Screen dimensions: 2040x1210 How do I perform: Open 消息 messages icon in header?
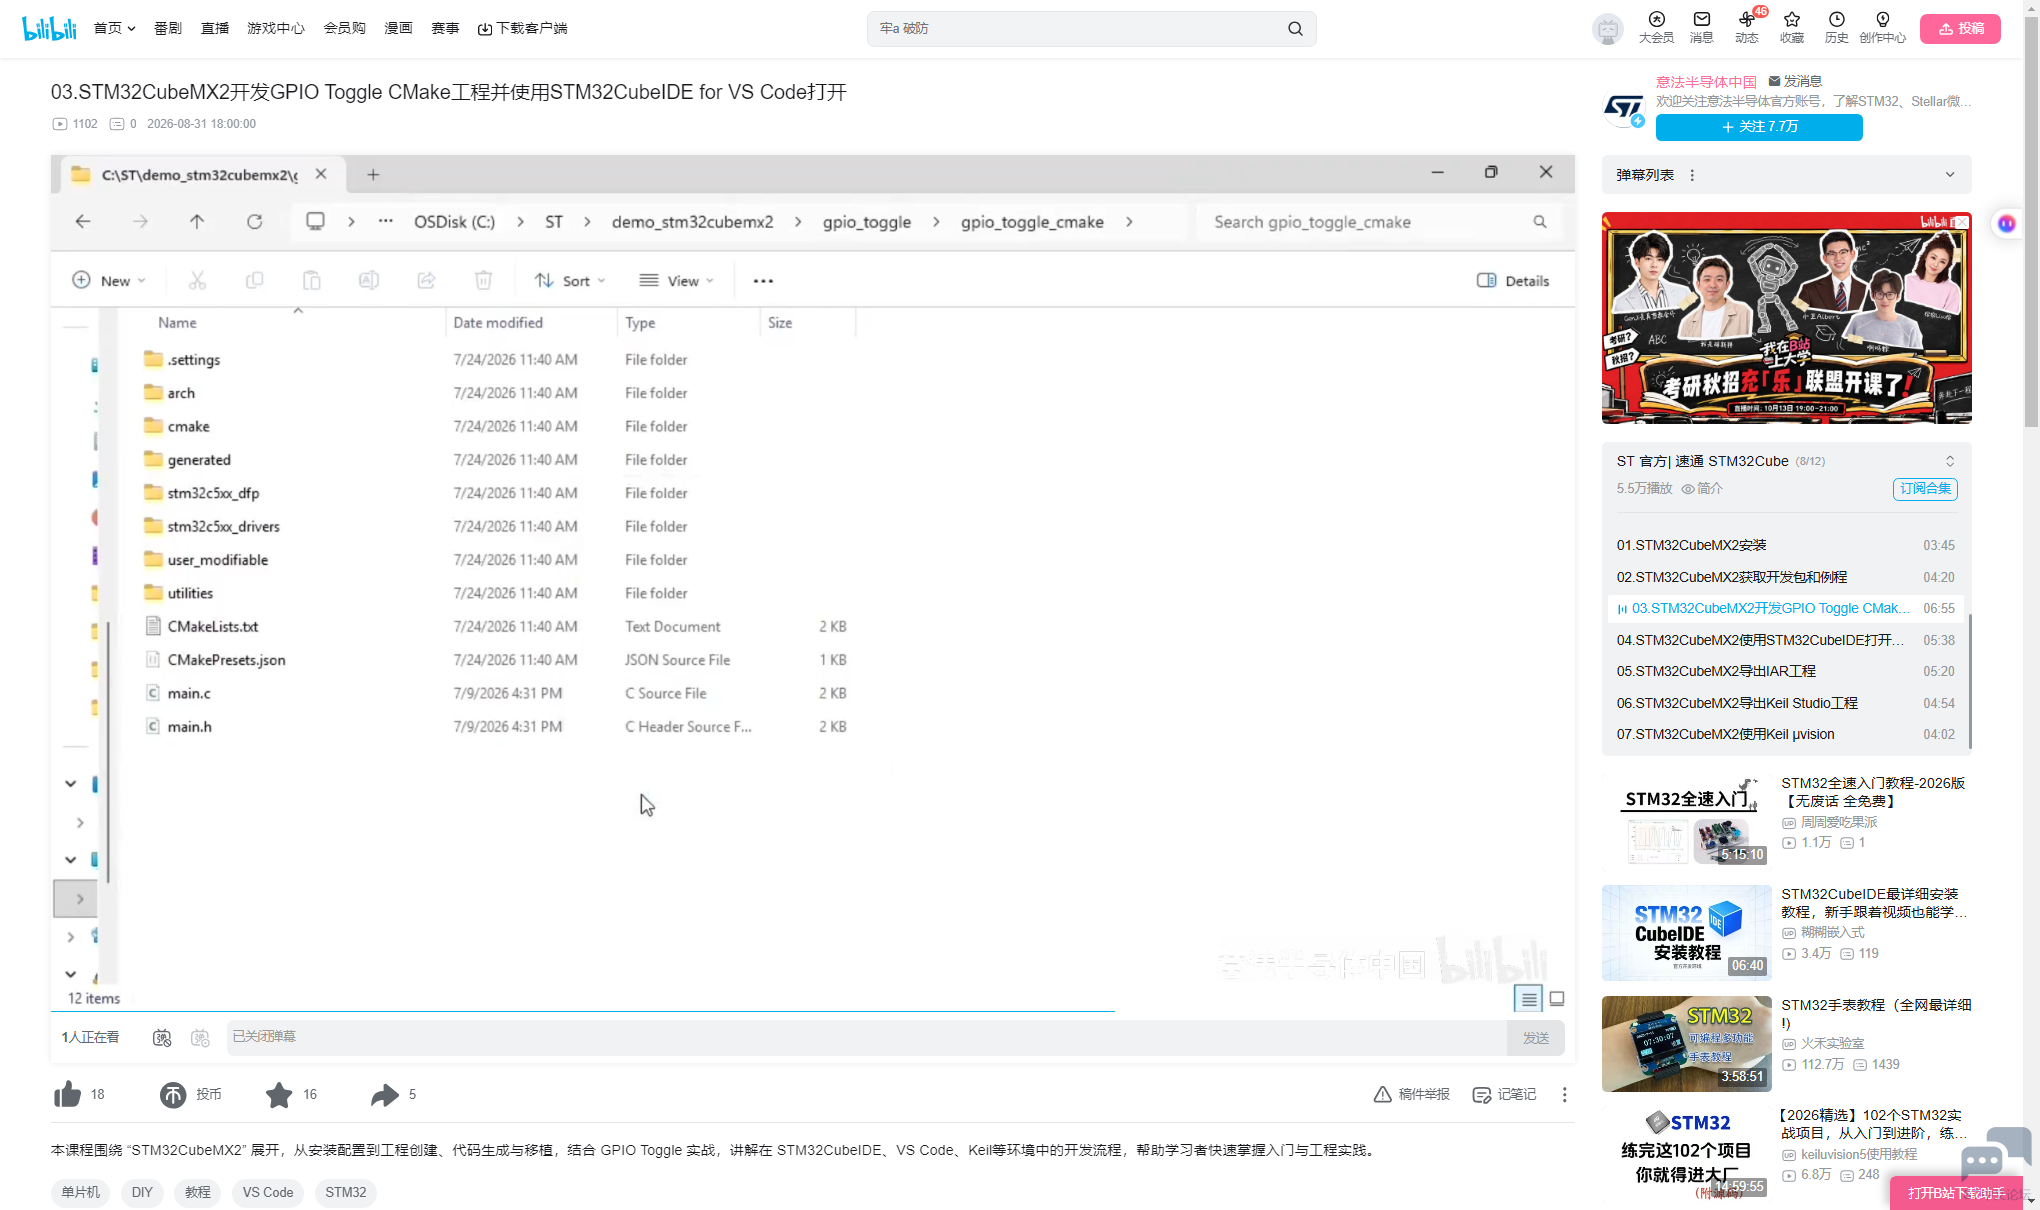point(1701,27)
